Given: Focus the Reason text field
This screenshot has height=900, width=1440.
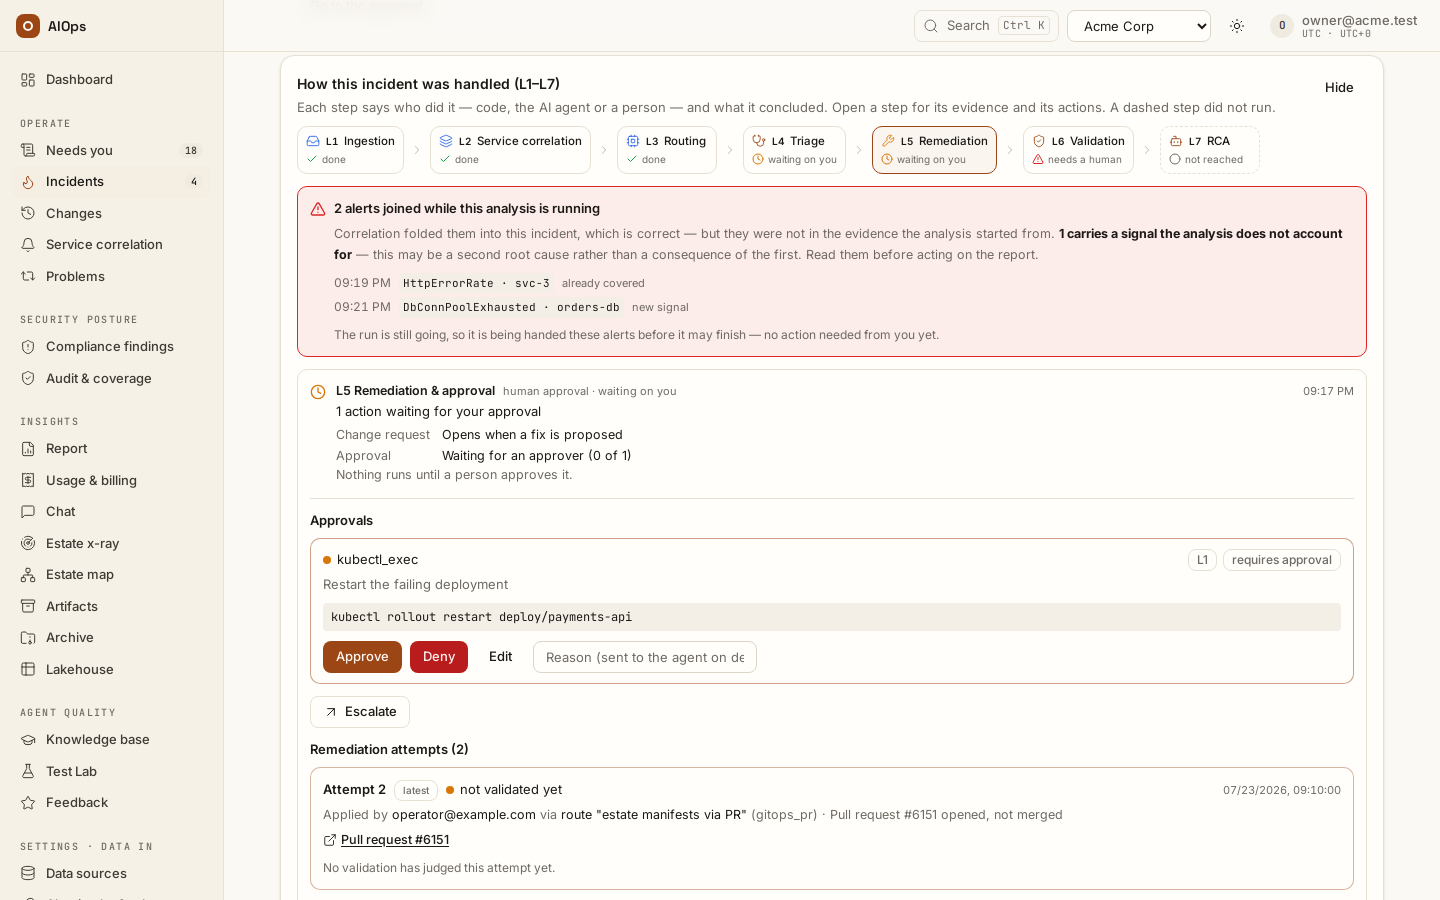Looking at the screenshot, I should pos(645,657).
